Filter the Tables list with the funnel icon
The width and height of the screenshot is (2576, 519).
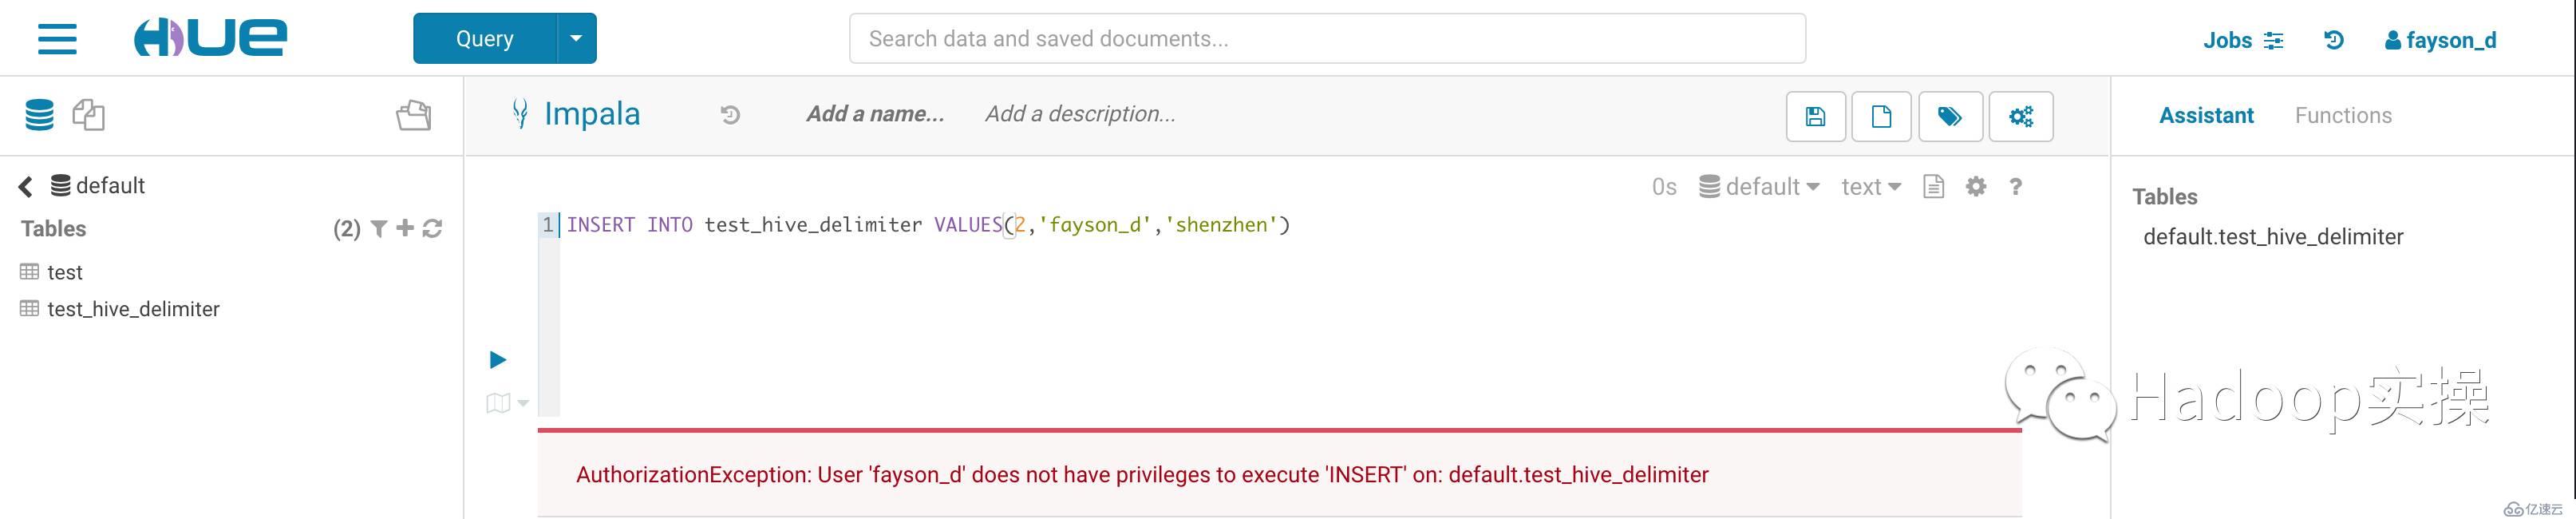pos(379,229)
